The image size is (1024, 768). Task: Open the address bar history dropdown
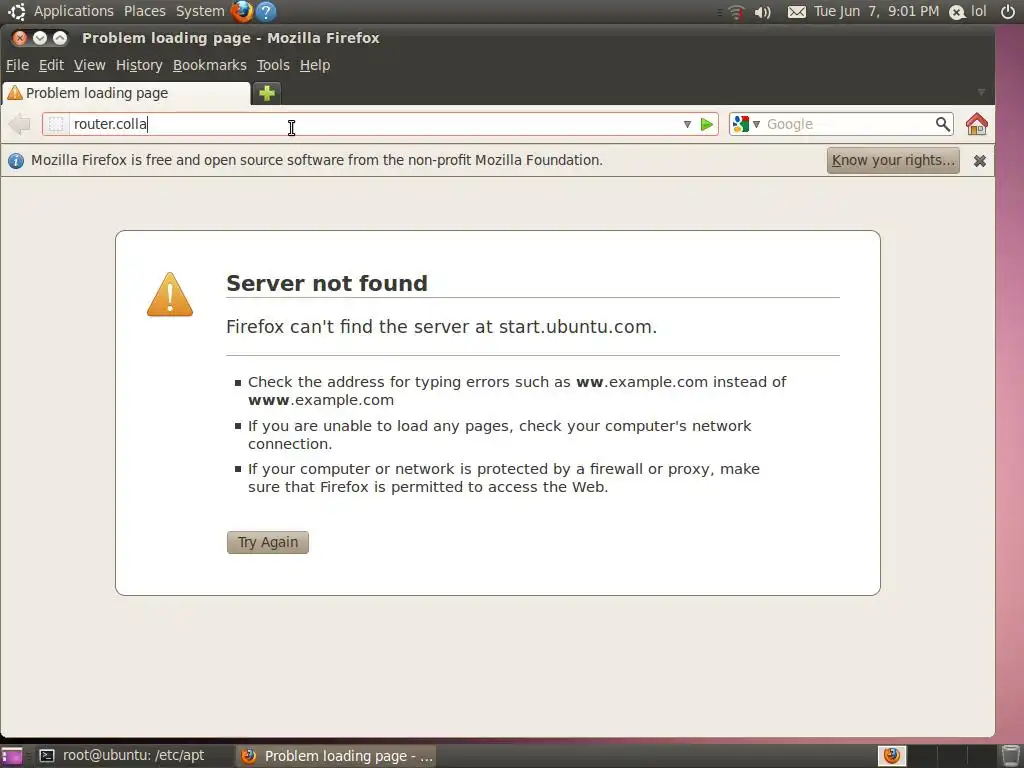[x=687, y=124]
